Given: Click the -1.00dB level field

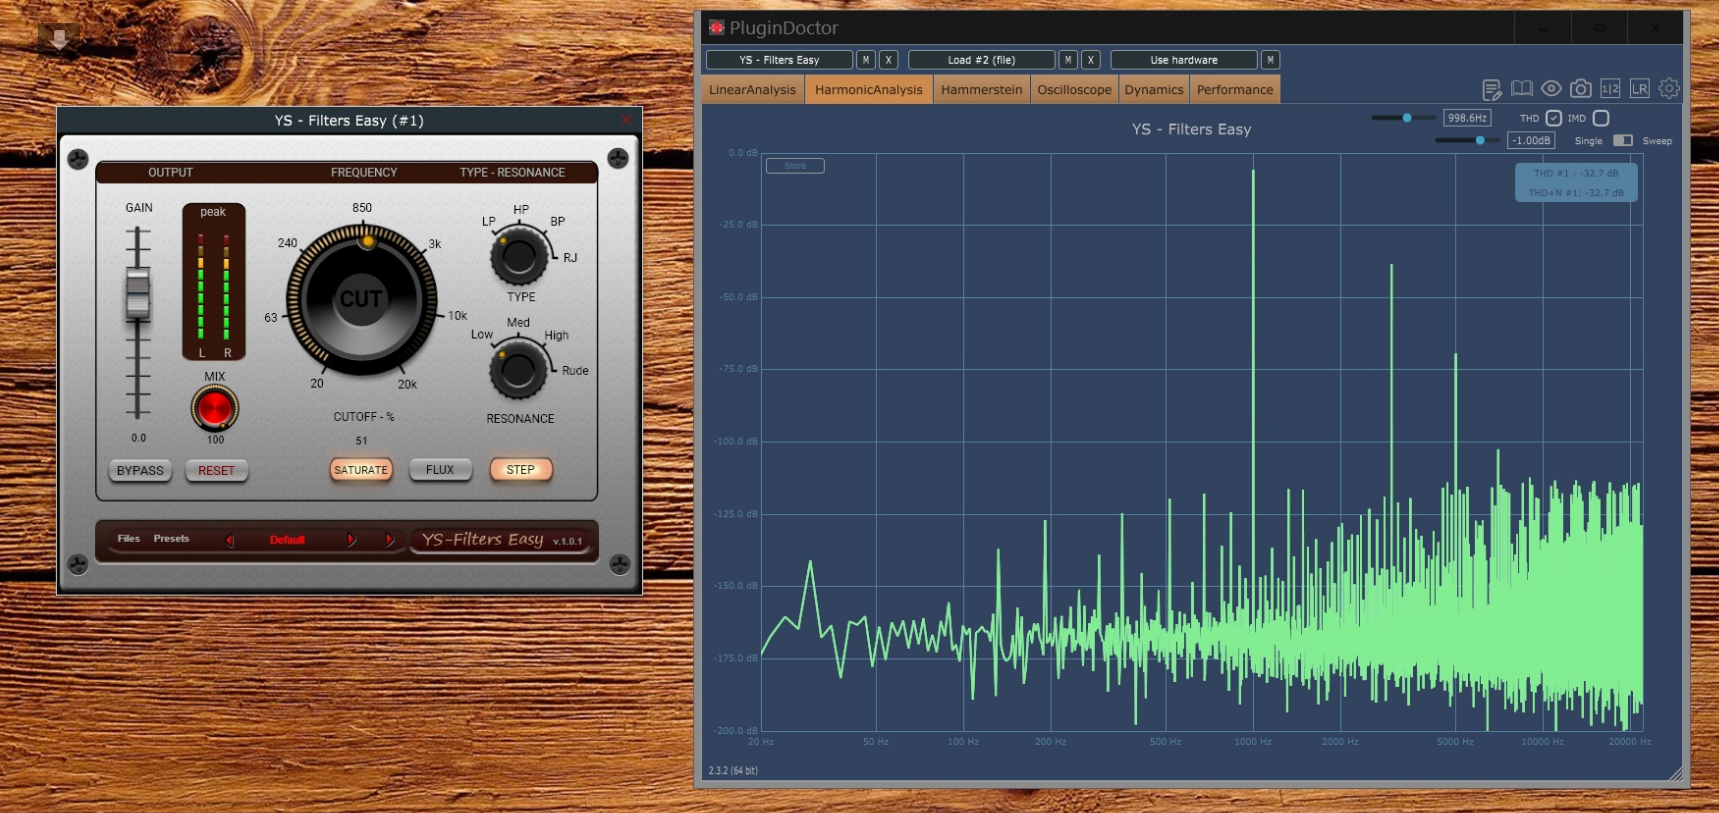Looking at the screenshot, I should [1531, 141].
